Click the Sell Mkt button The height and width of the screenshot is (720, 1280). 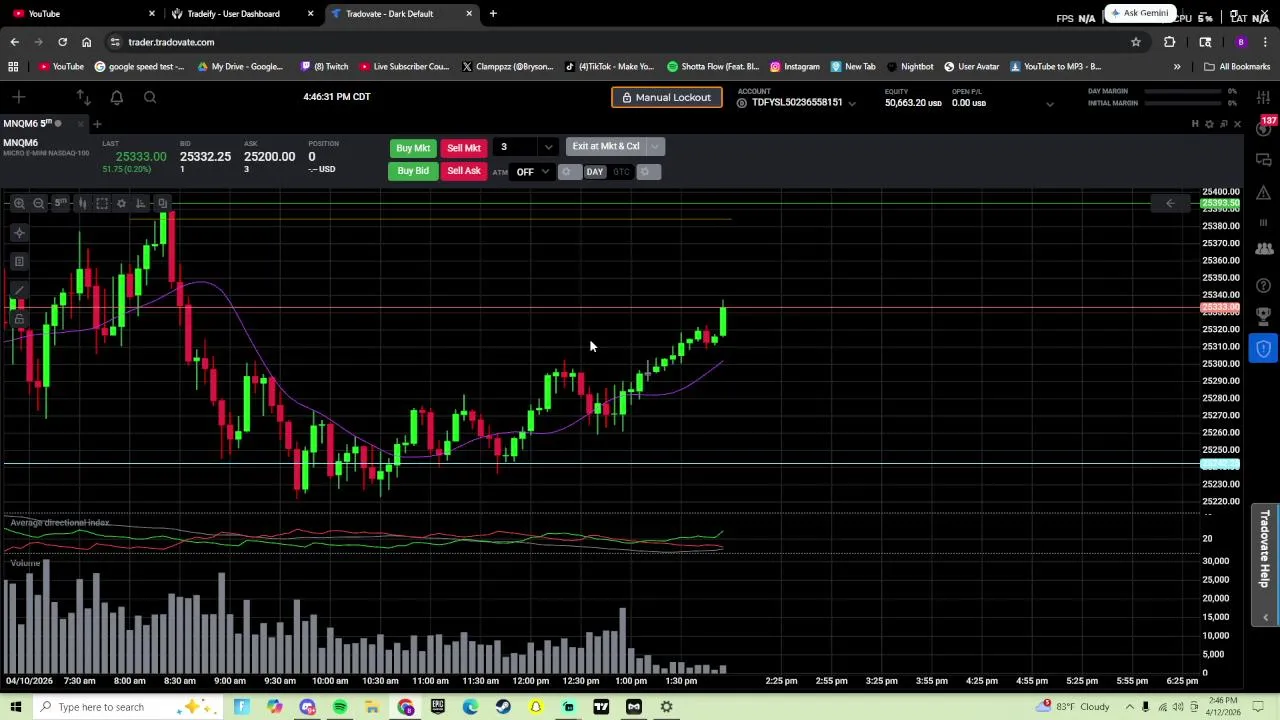click(x=464, y=148)
